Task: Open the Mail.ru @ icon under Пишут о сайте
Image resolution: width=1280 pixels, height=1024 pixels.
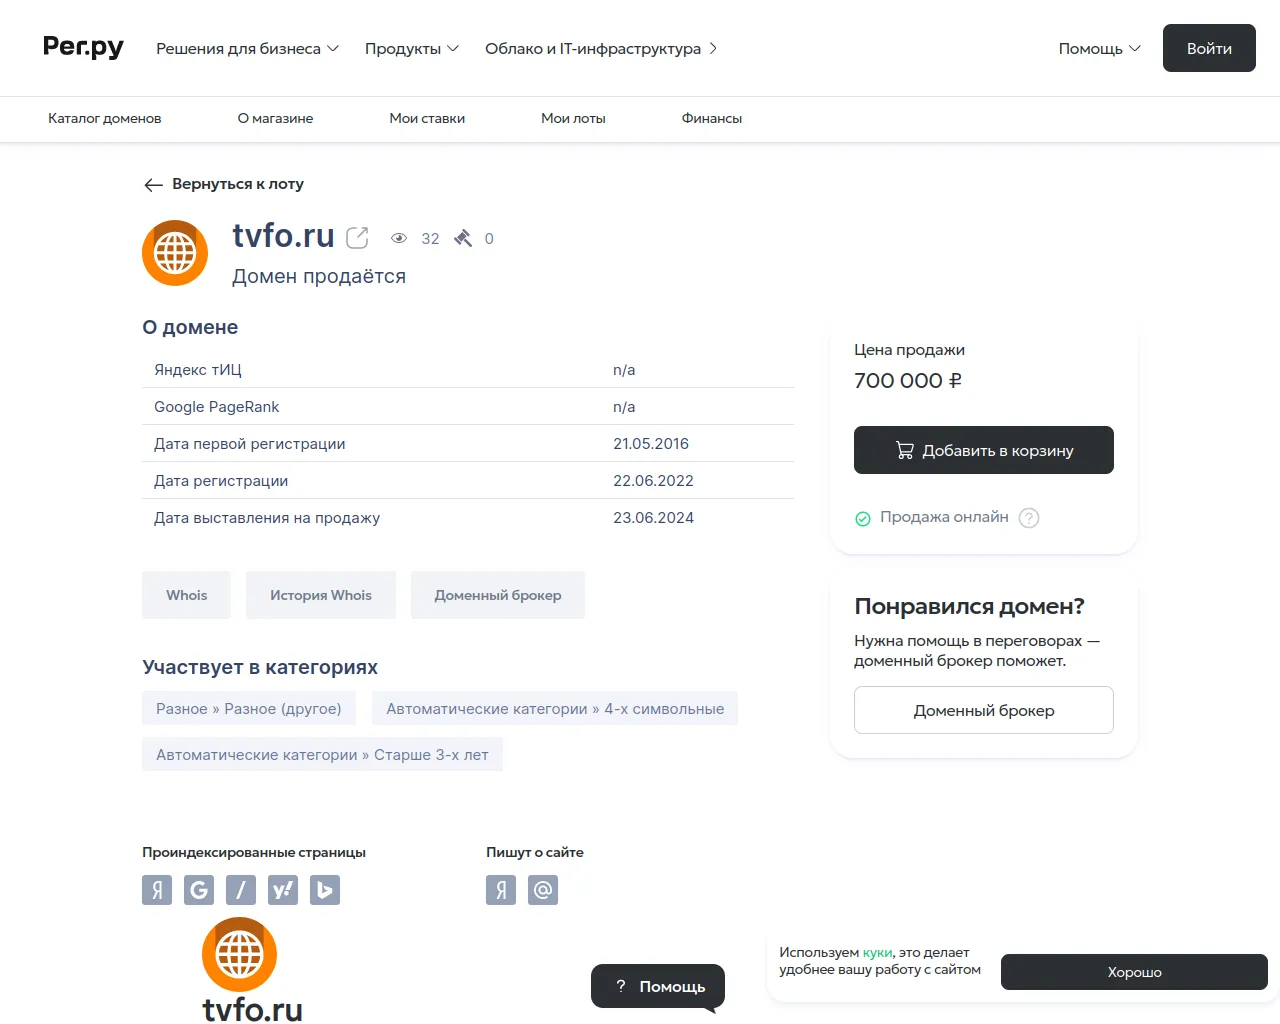Action: coord(543,890)
